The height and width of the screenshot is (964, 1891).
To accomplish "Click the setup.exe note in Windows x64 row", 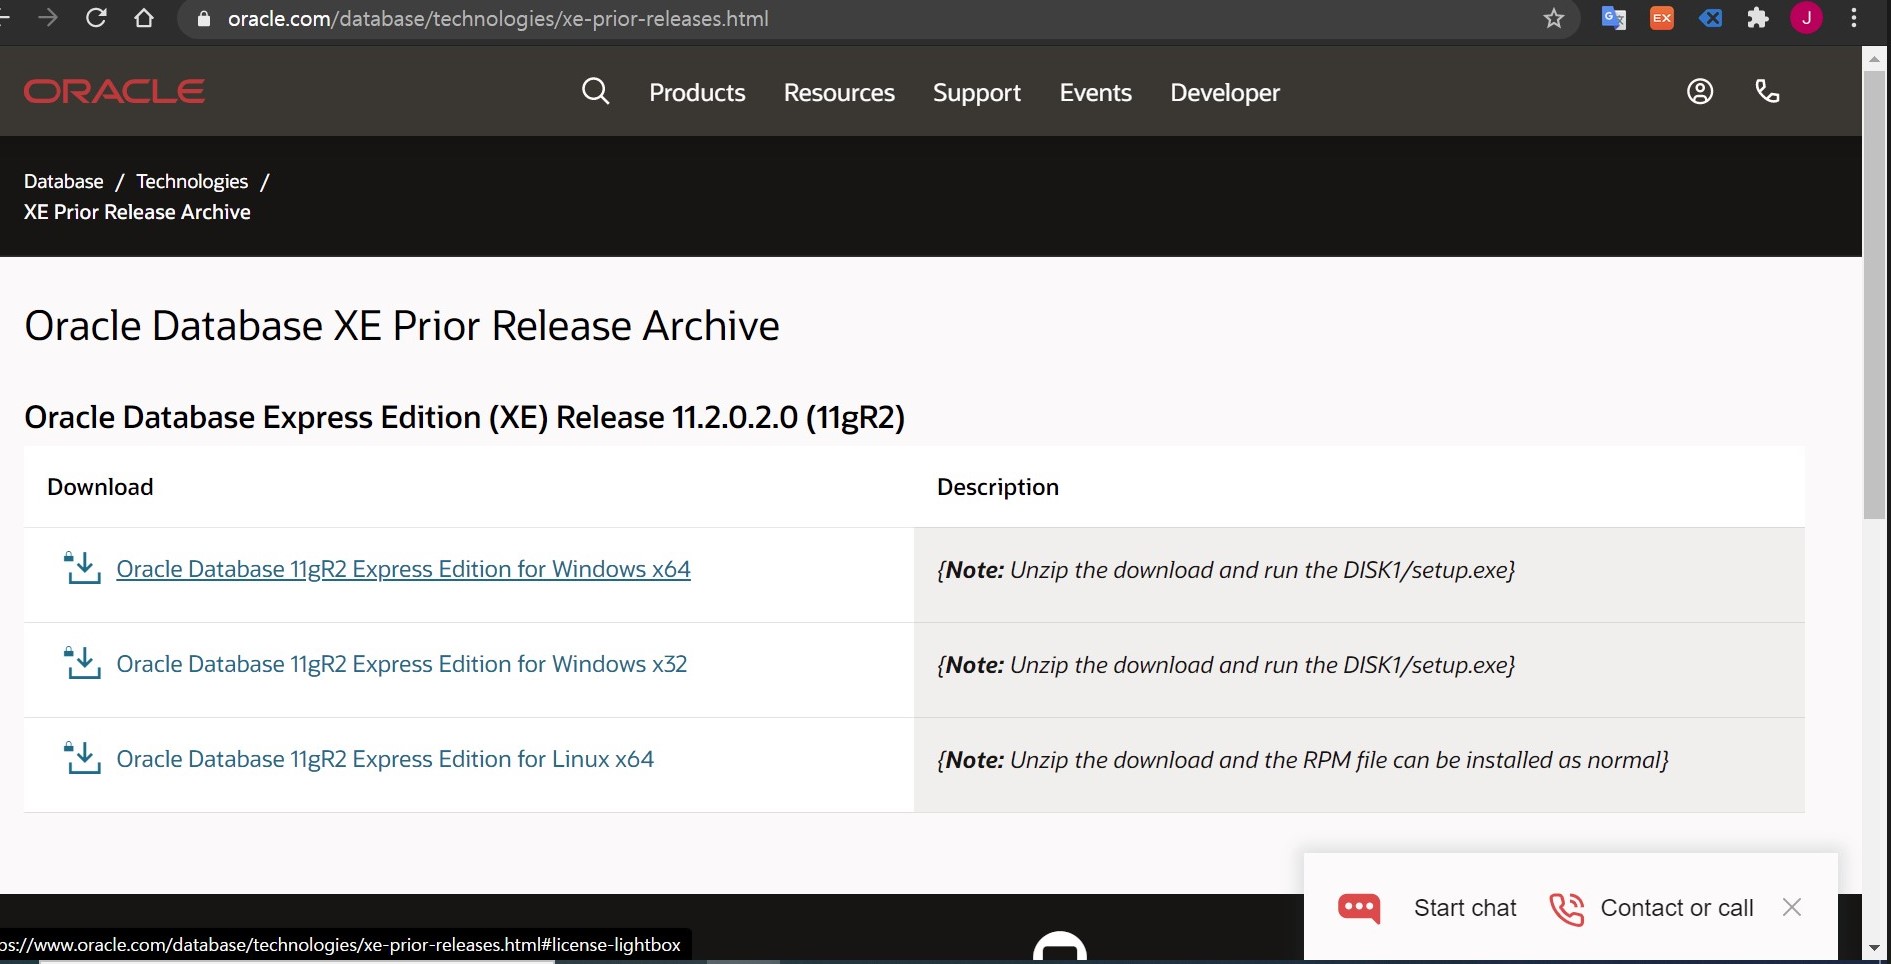I will (x=1226, y=570).
